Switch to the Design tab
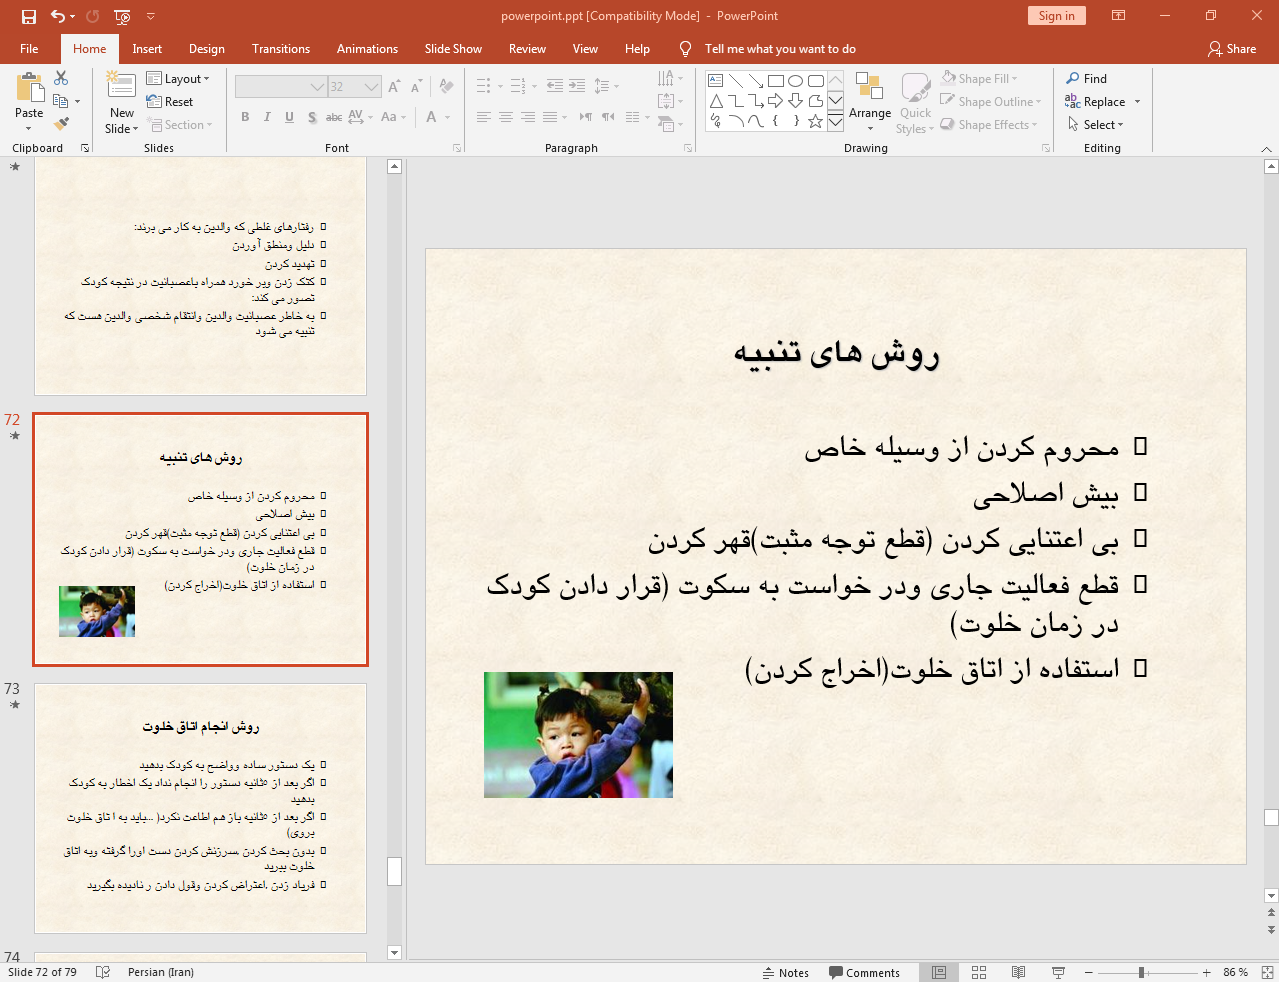This screenshot has width=1279, height=982. [207, 49]
